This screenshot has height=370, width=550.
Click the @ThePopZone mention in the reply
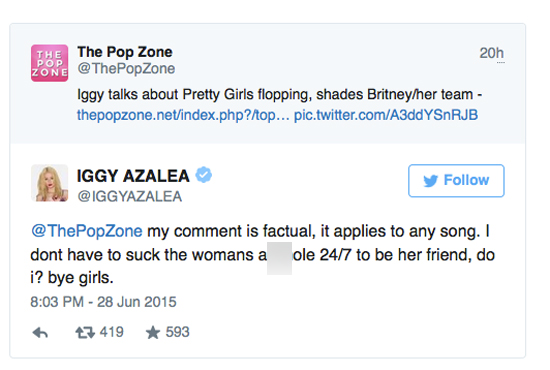pyautogui.click(x=87, y=231)
